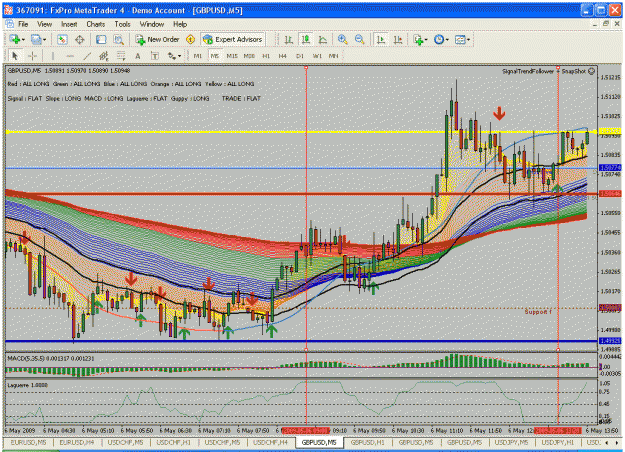Switch timeframe to H4
The width and height of the screenshot is (625, 452).
click(283, 56)
